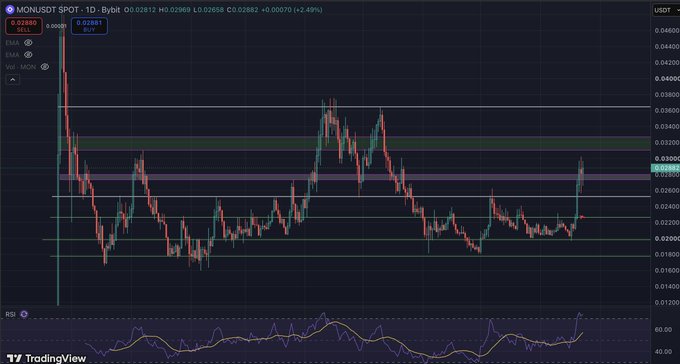Click the RSI indicator settings icon
The image size is (680, 364).
click(x=24, y=314)
